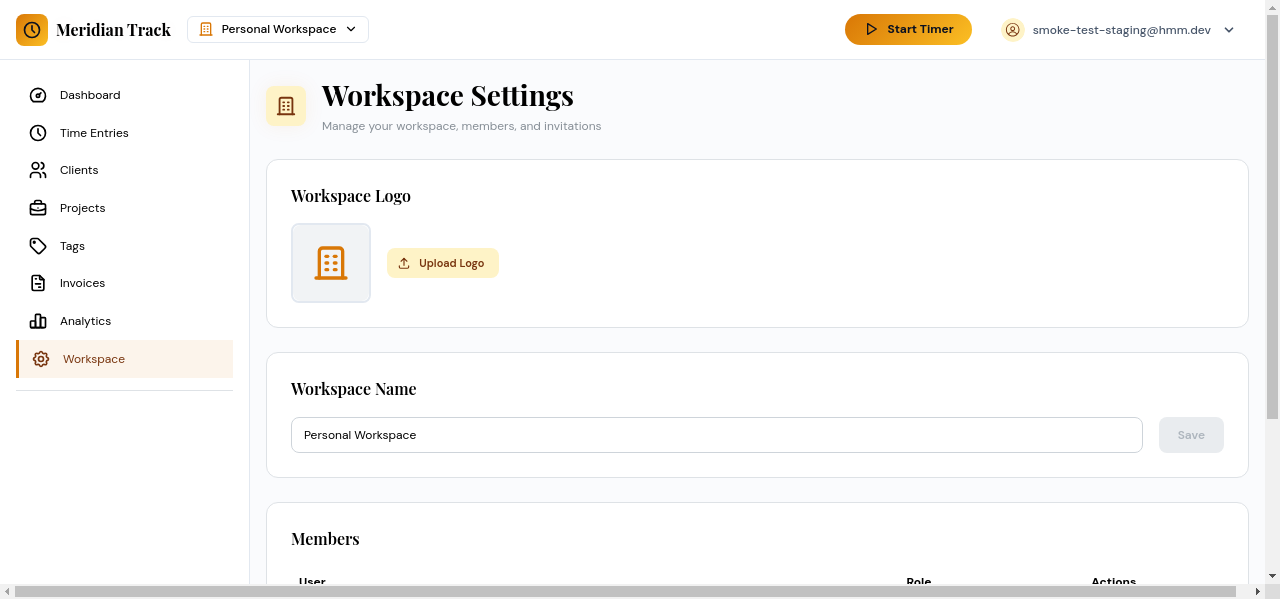Click the chevron next to Personal Workspace

click(x=351, y=29)
